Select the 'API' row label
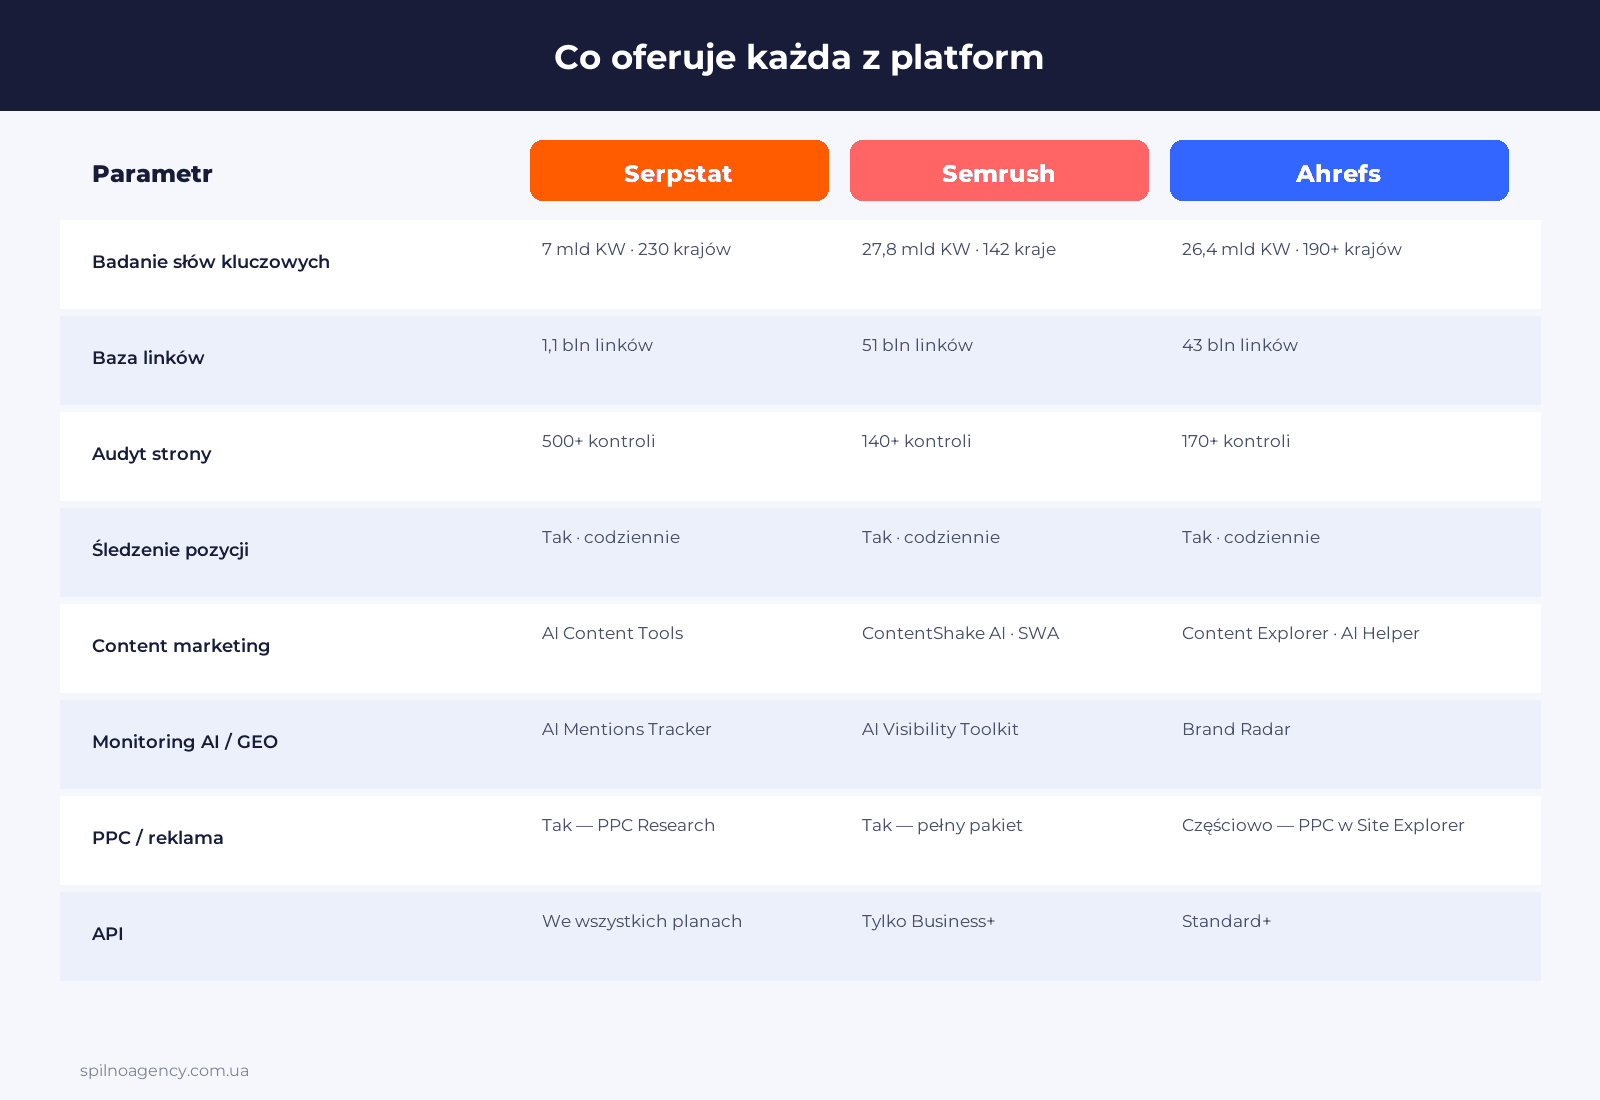The image size is (1600, 1100). click(108, 934)
